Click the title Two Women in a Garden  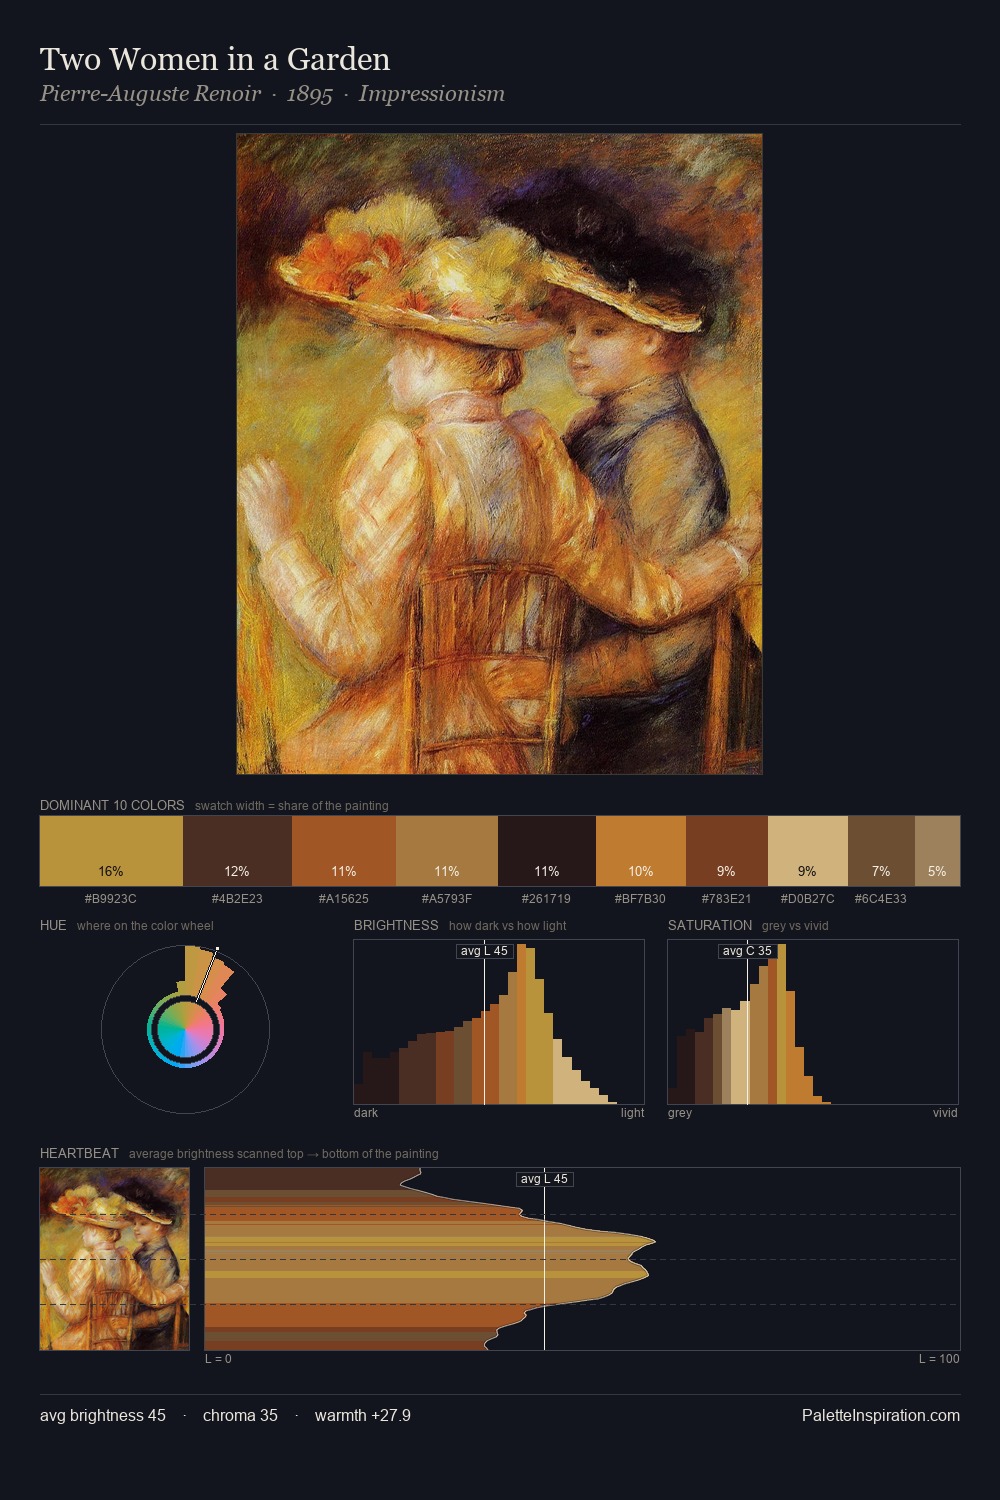[215, 59]
